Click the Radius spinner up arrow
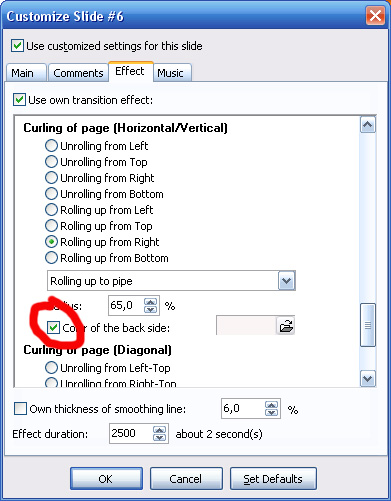The width and height of the screenshot is (391, 501). (150, 302)
